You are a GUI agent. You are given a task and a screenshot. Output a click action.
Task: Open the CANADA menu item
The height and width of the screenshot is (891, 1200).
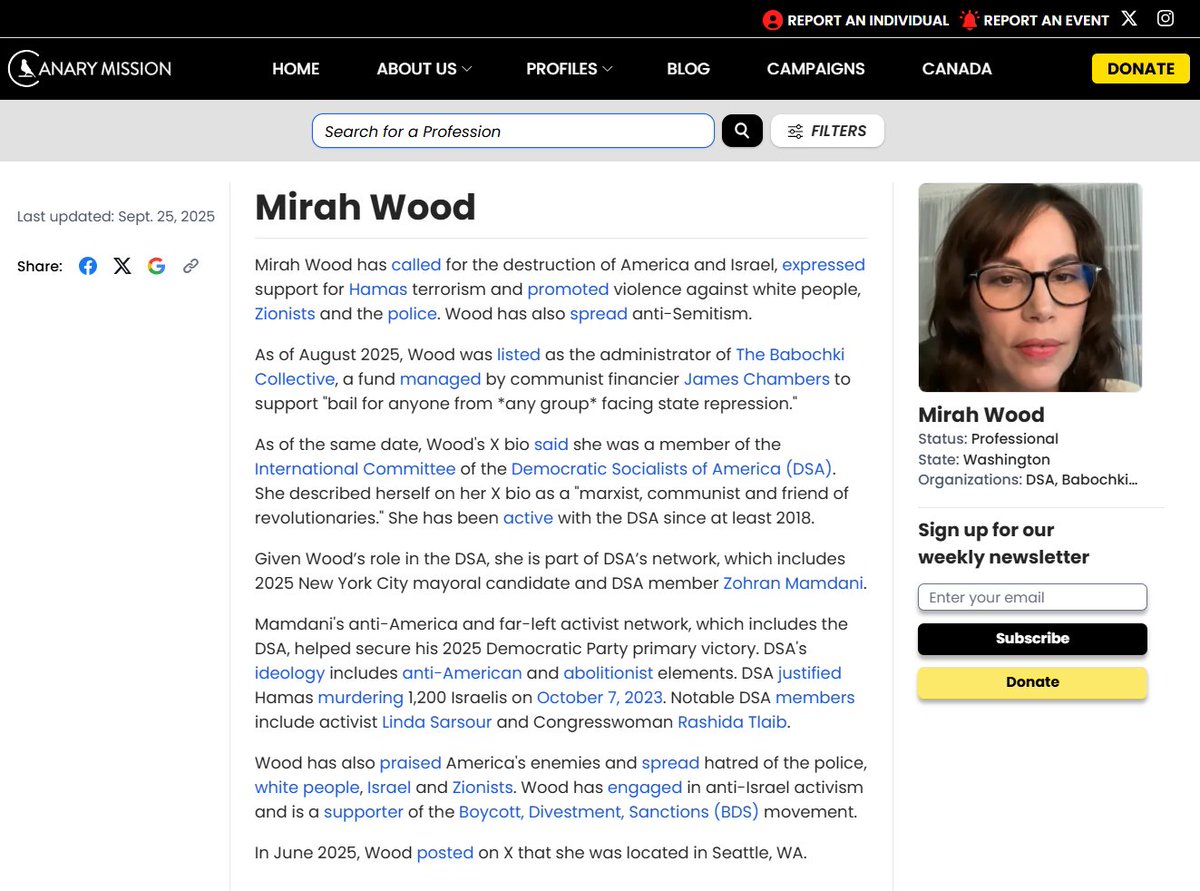coord(957,69)
